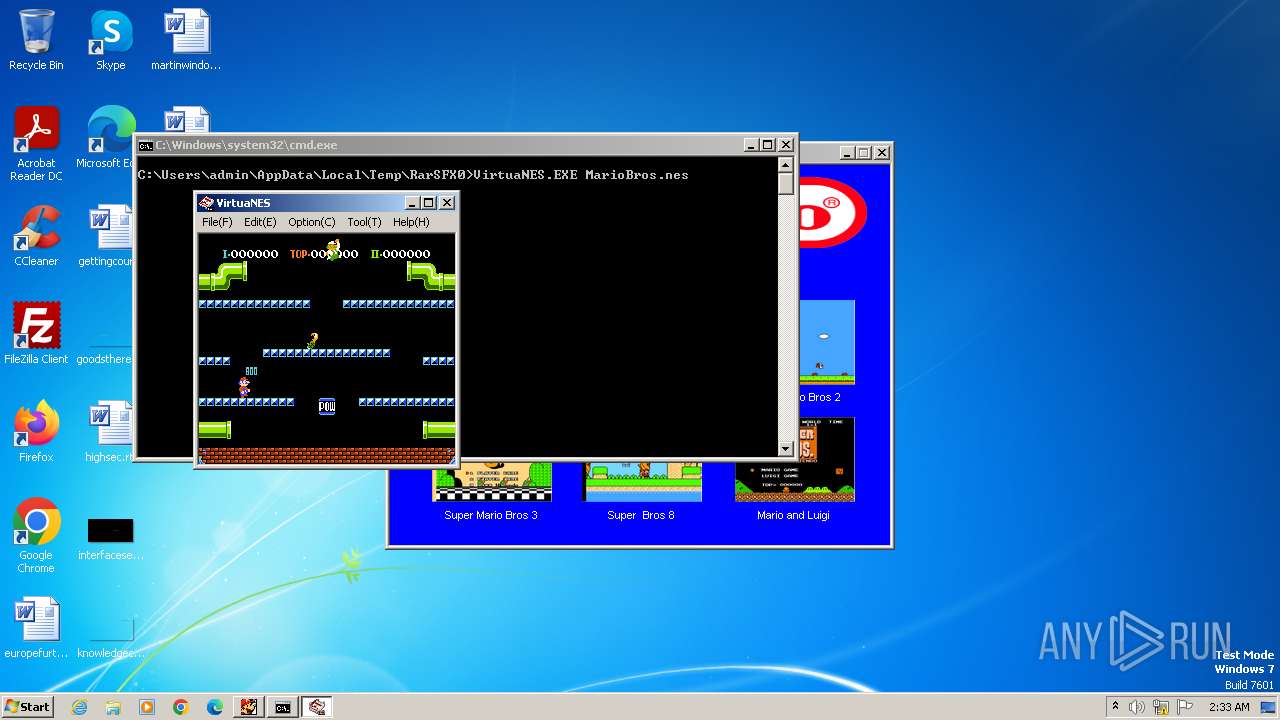Open Chrome from the taskbar
Viewport: 1280px width, 720px height.
(181, 707)
